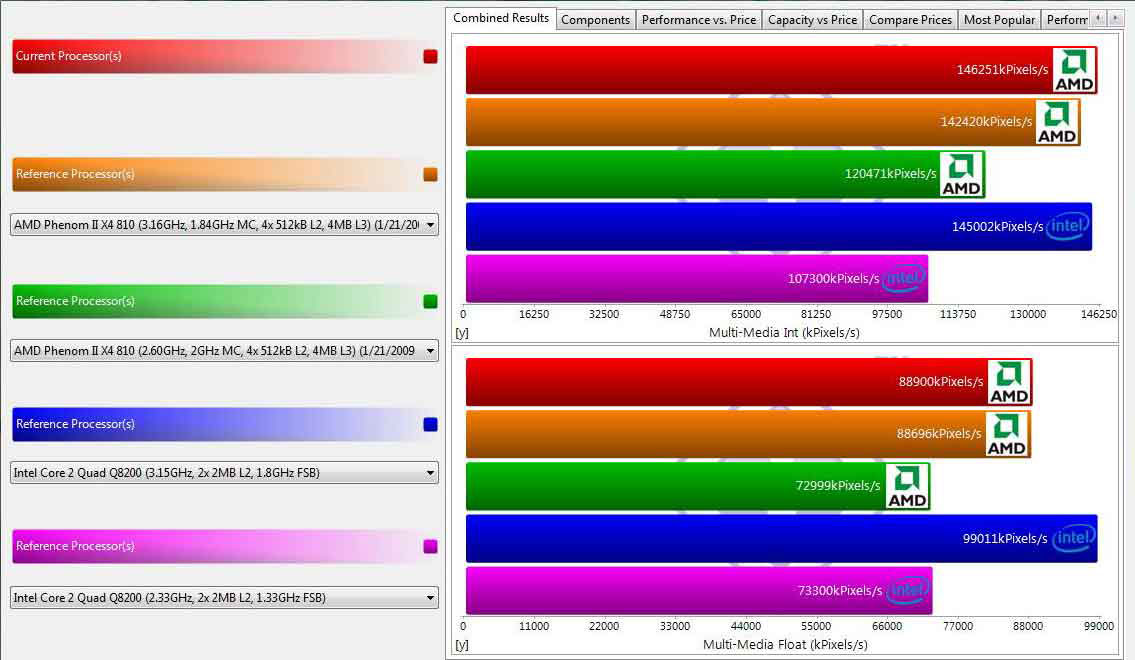1135x660 pixels.
Task: Open the Phenom II X4 810 3.16GHz dropdown
Action: pos(224,225)
